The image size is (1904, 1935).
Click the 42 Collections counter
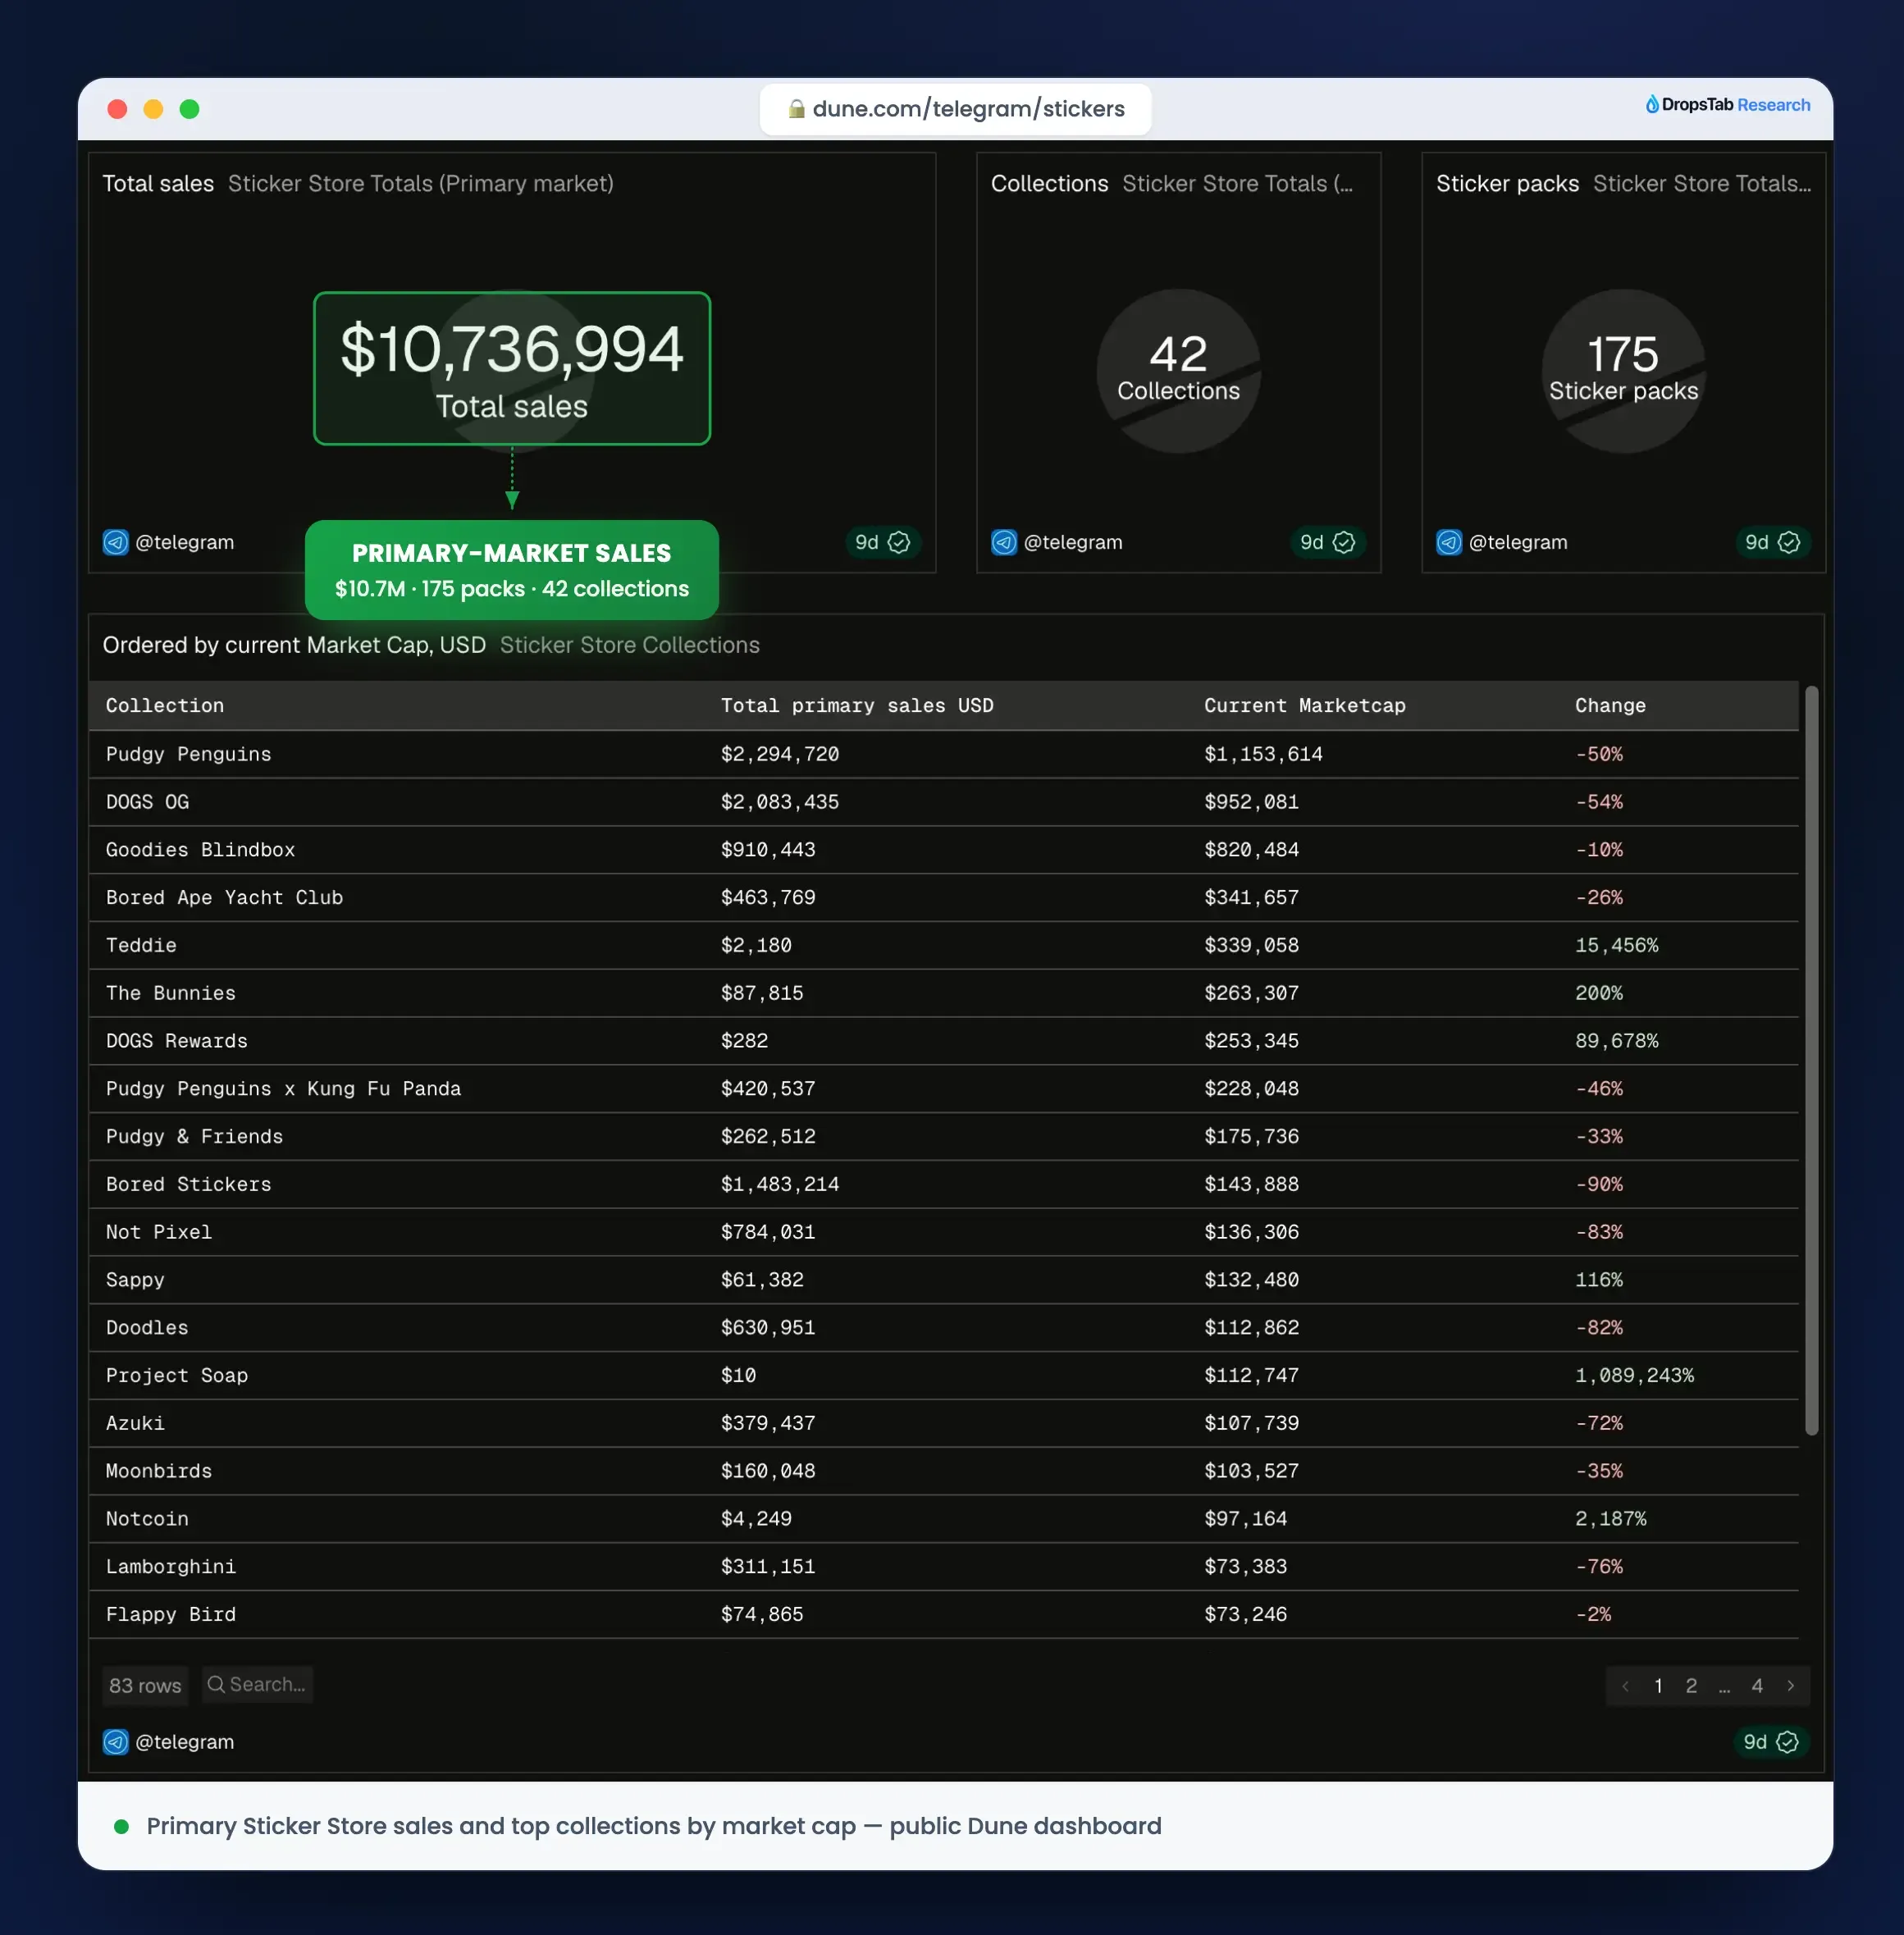(1178, 369)
